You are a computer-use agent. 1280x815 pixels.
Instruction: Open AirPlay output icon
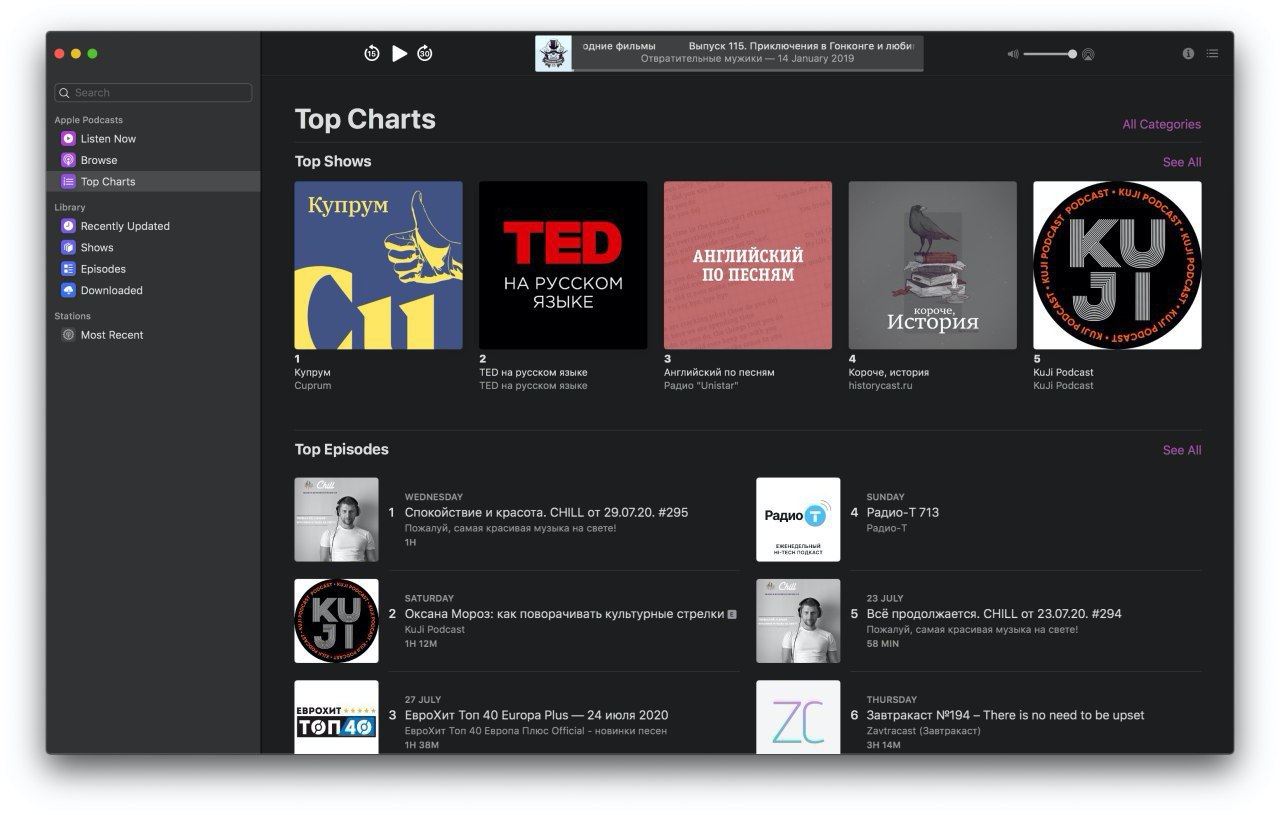1088,54
